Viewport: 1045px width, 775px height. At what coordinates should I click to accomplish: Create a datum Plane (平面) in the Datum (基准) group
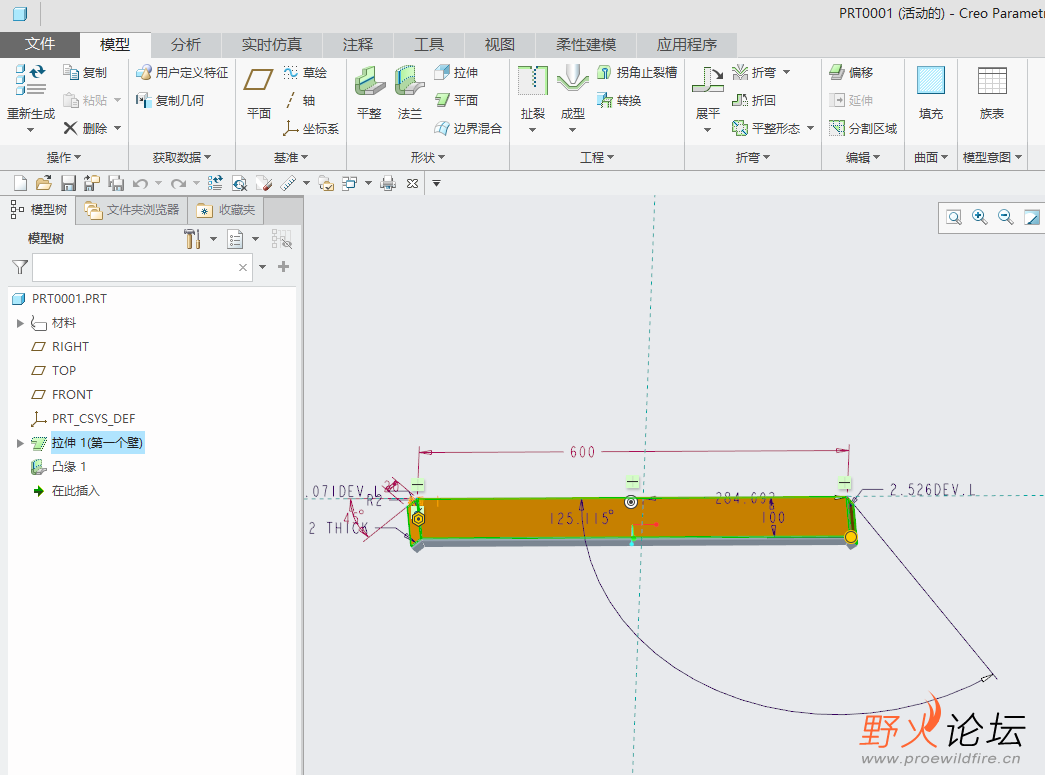pos(259,94)
